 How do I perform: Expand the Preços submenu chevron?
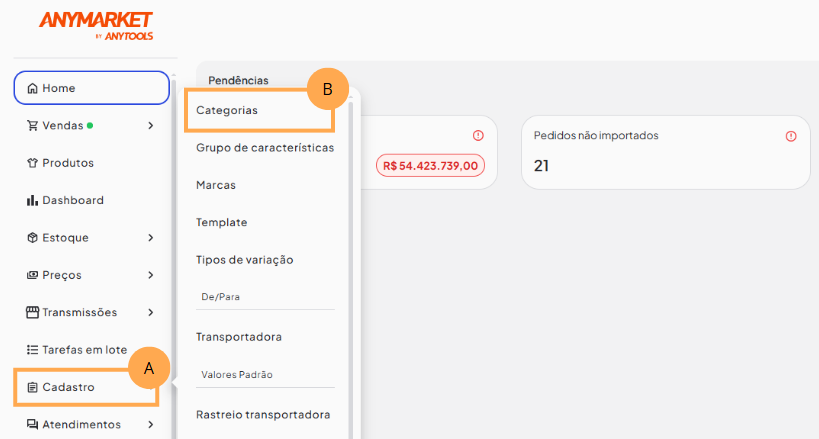(x=150, y=275)
